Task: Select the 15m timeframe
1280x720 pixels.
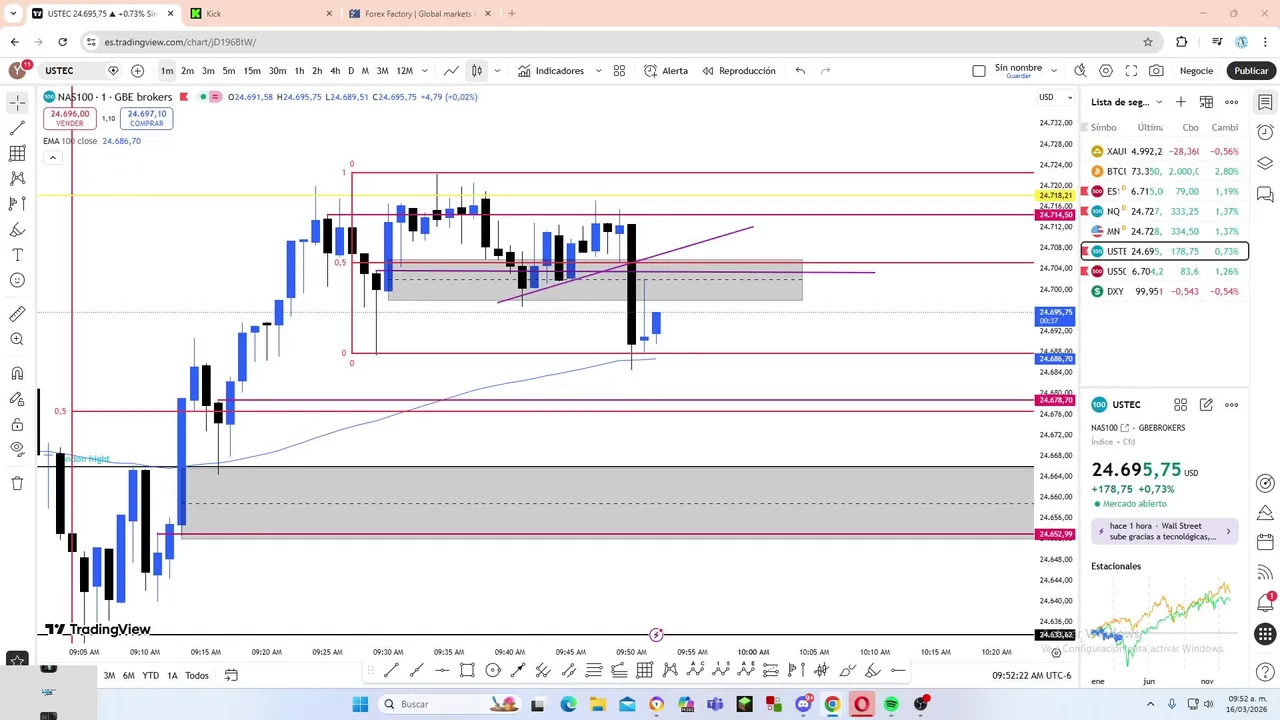Action: [252, 71]
